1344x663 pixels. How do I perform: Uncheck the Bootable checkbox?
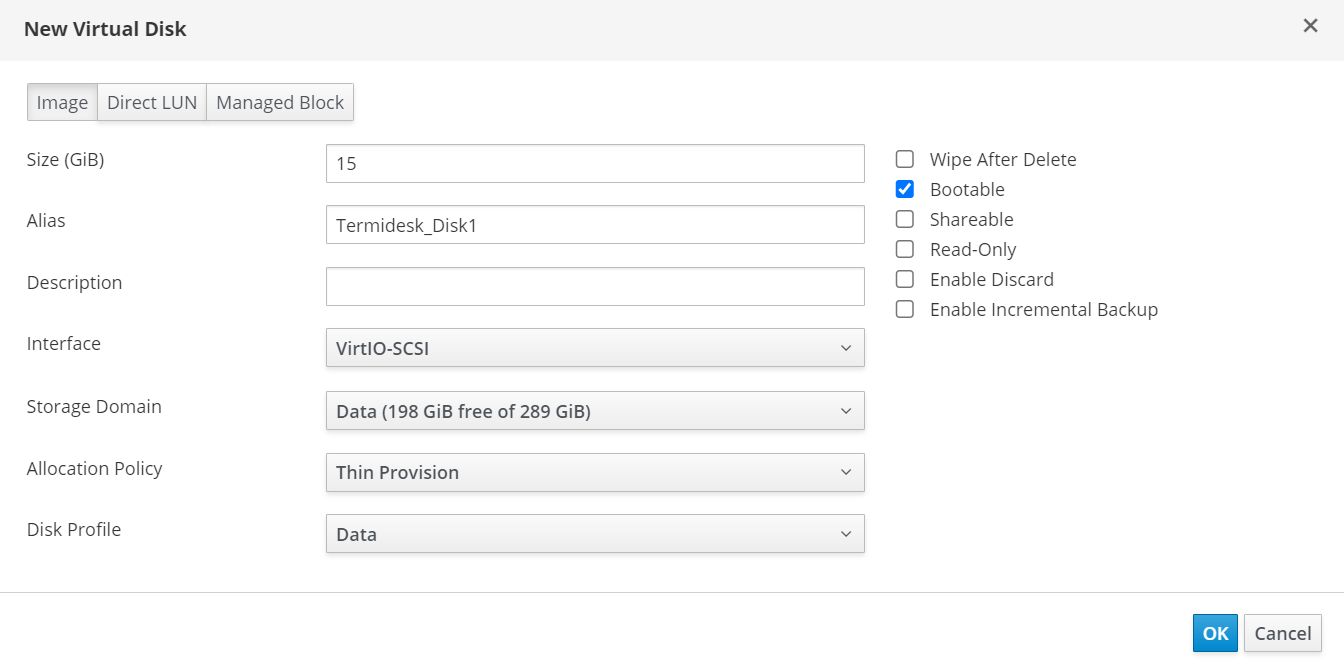pyautogui.click(x=905, y=189)
